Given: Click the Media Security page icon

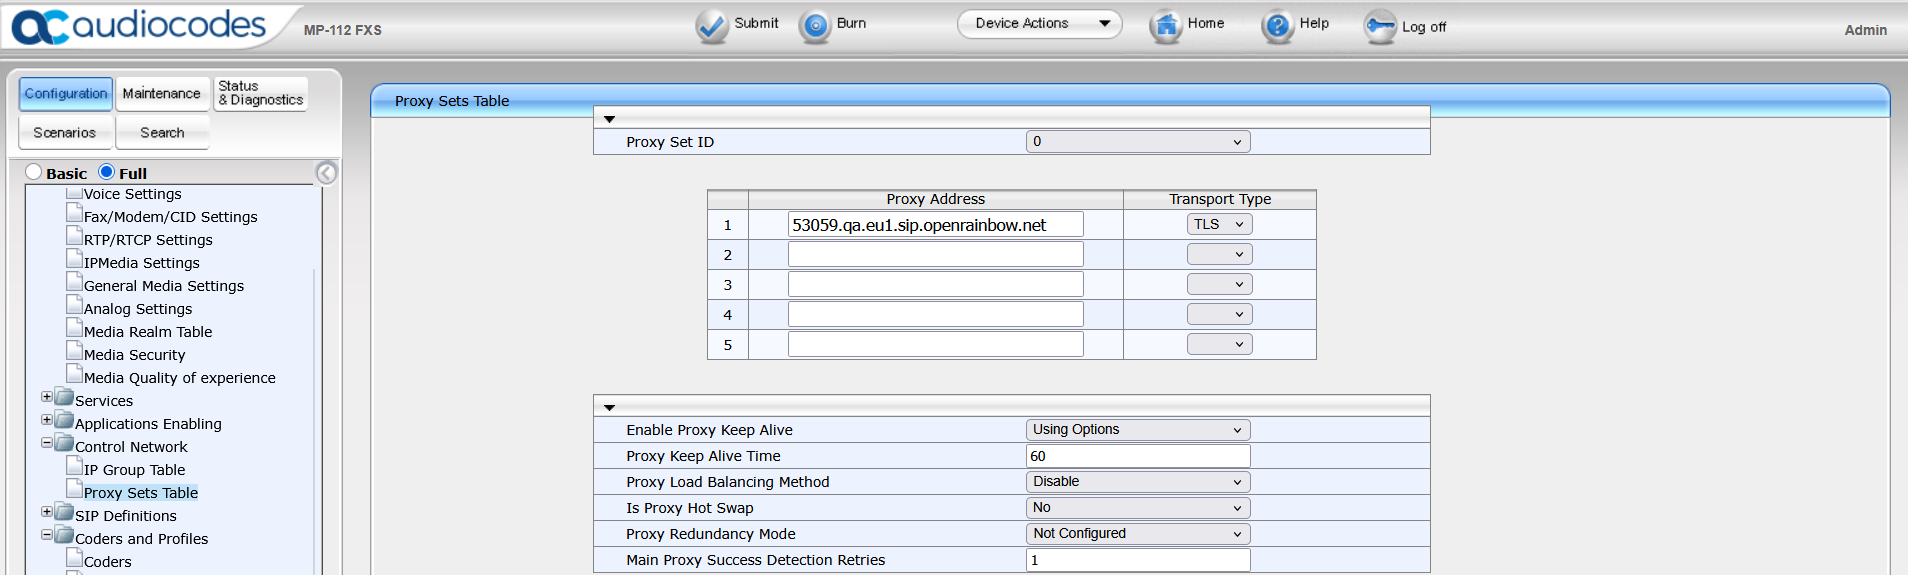Looking at the screenshot, I should point(74,351).
